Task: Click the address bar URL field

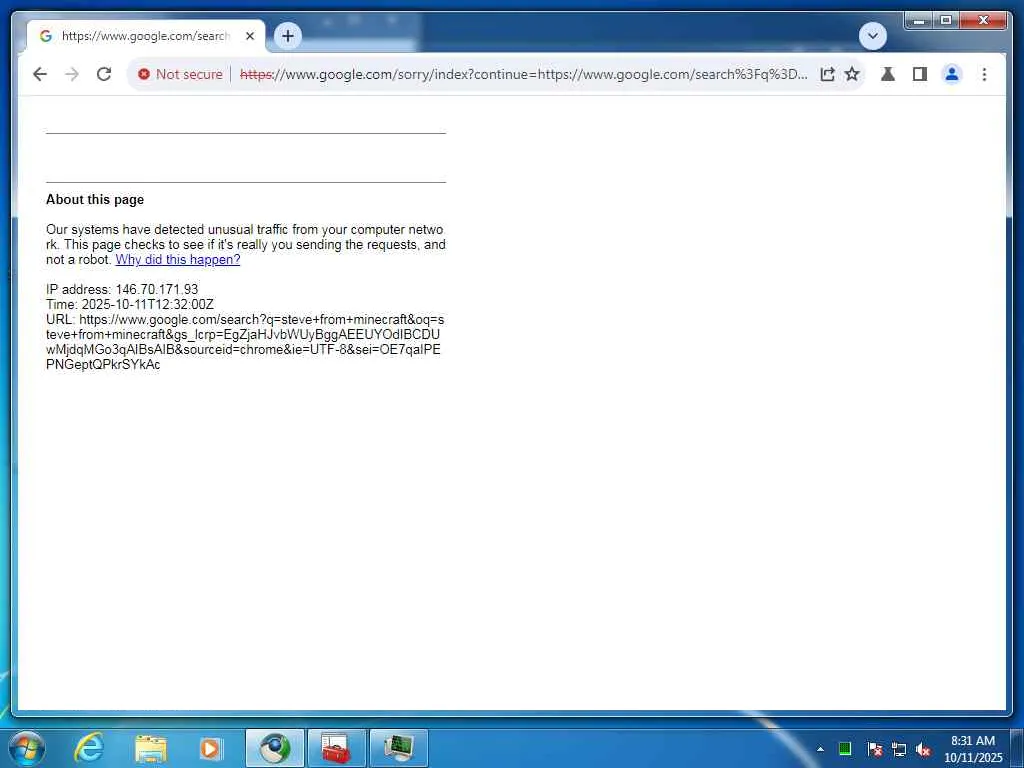Action: coord(523,74)
